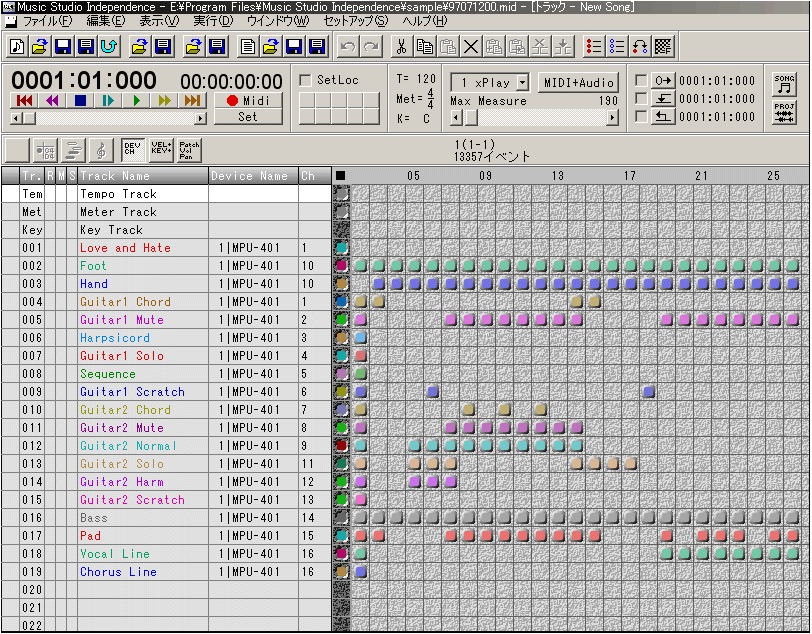Viewport: 812px width, 634px height.
Task: Click the treble clef score icon
Action: (101, 150)
